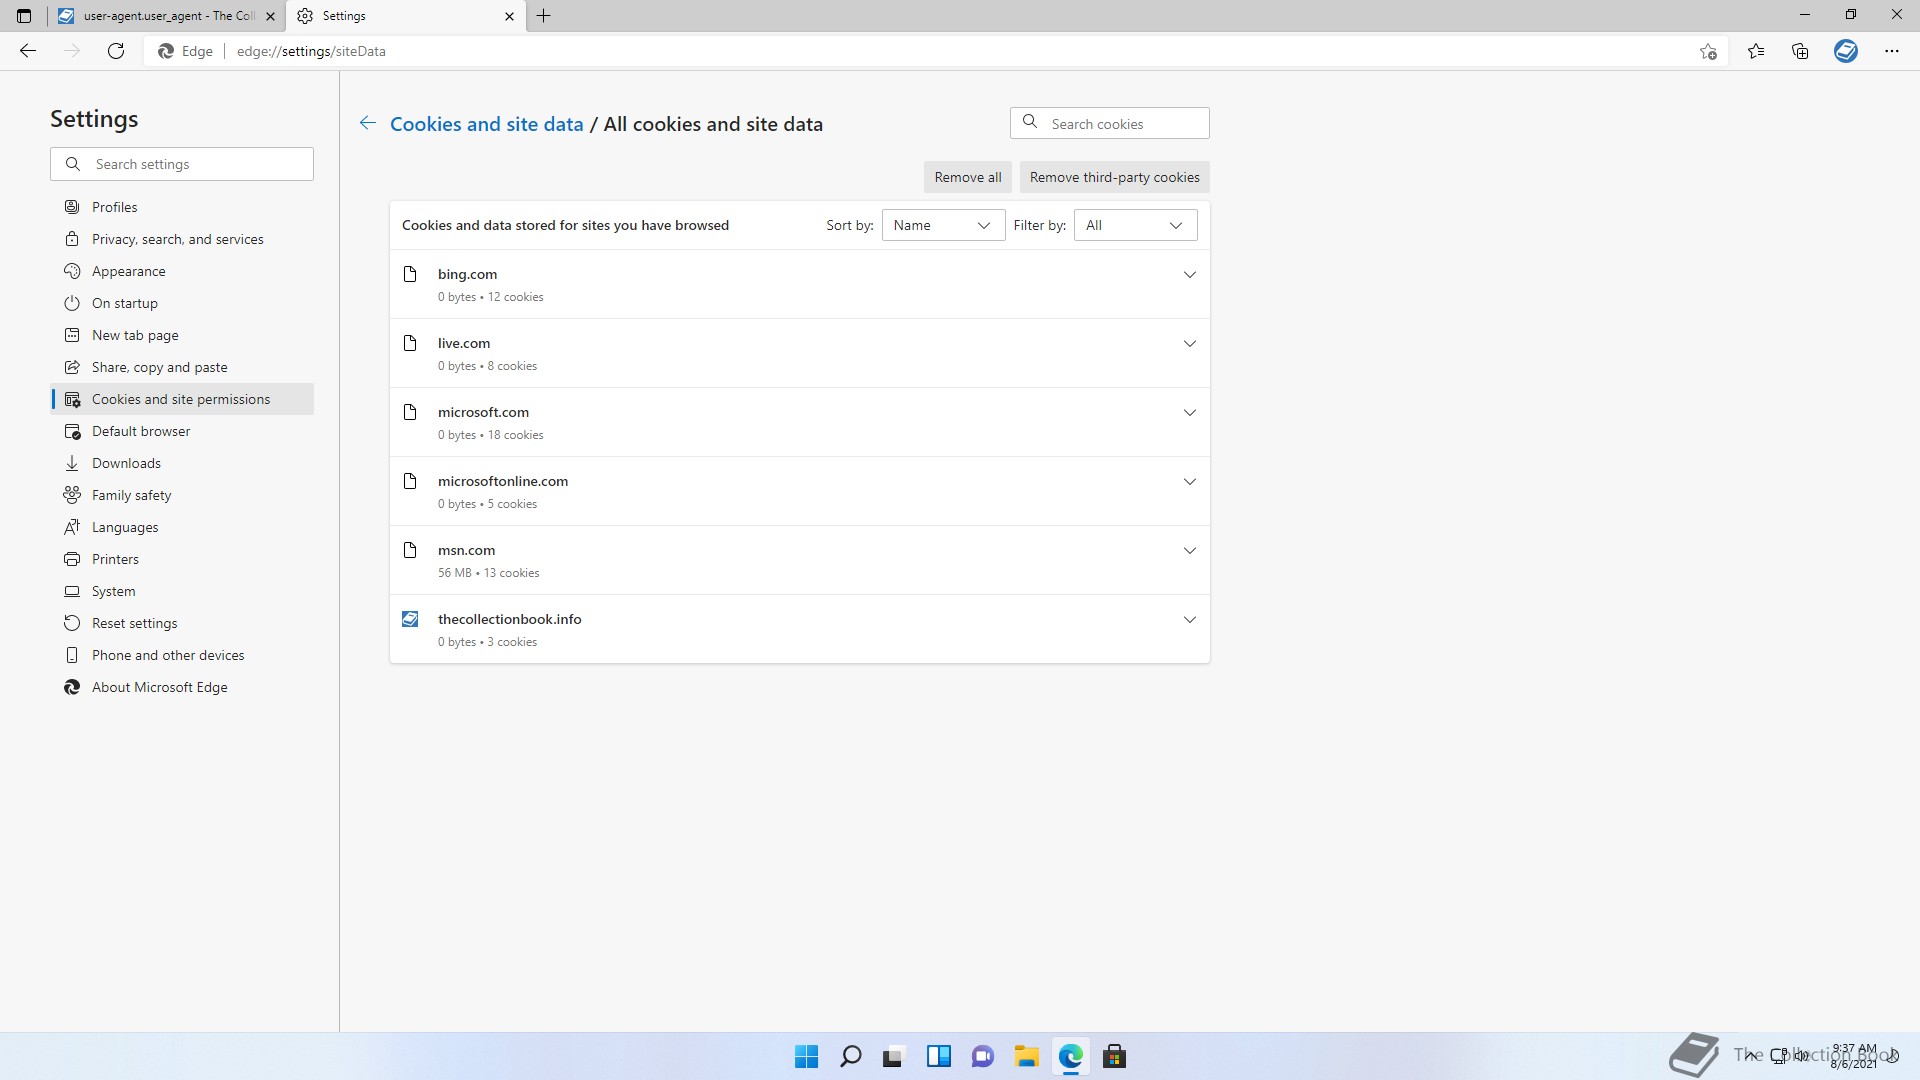Viewport: 1920px width, 1080px height.
Task: Open File Explorer from taskbar
Action: [1026, 1056]
